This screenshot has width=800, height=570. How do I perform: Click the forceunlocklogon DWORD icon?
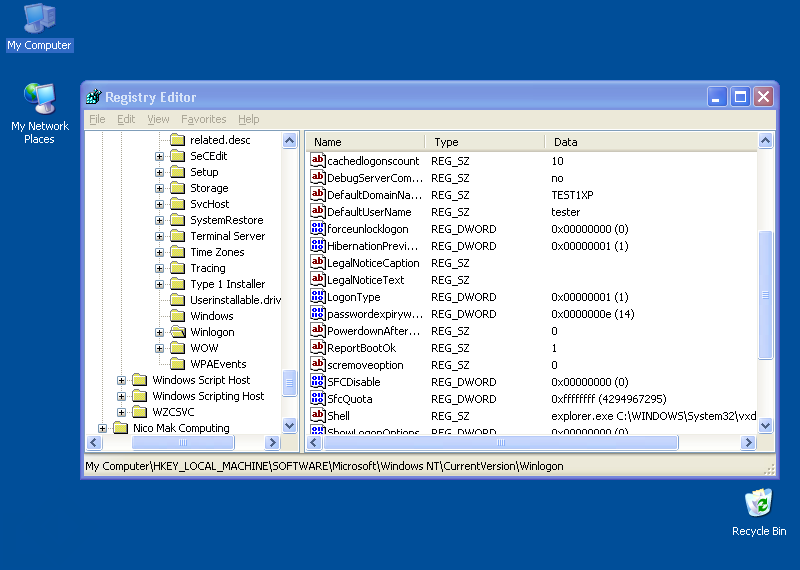[317, 229]
